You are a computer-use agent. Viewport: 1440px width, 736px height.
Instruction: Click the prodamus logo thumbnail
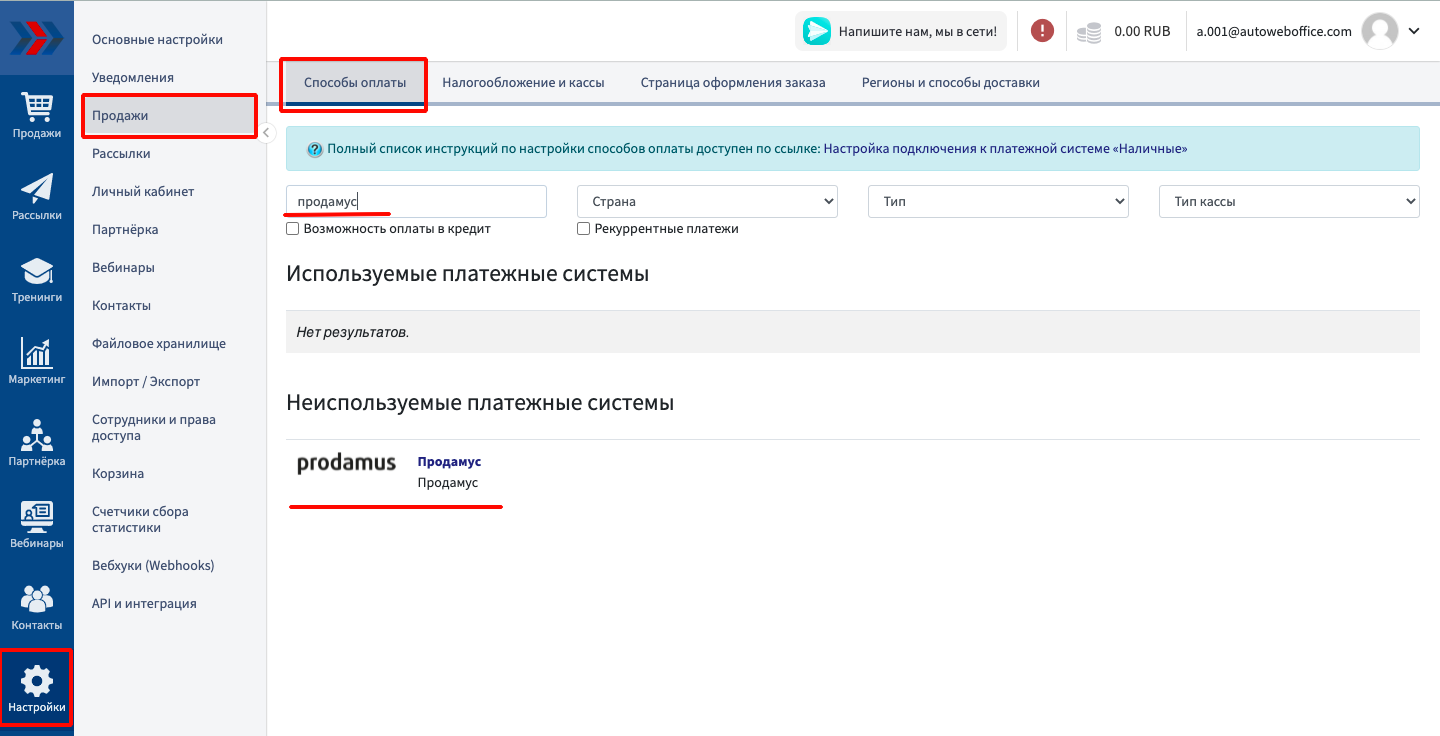[x=346, y=464]
